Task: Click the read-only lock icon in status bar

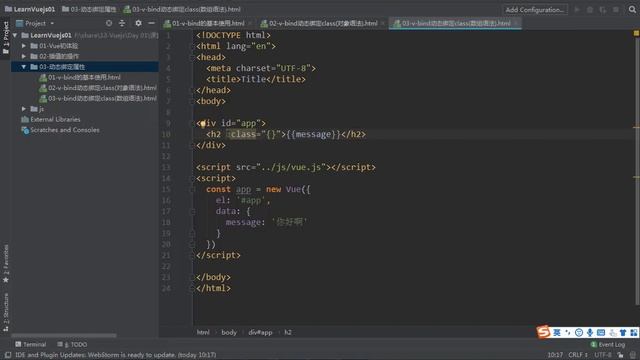Action: click(x=620, y=355)
